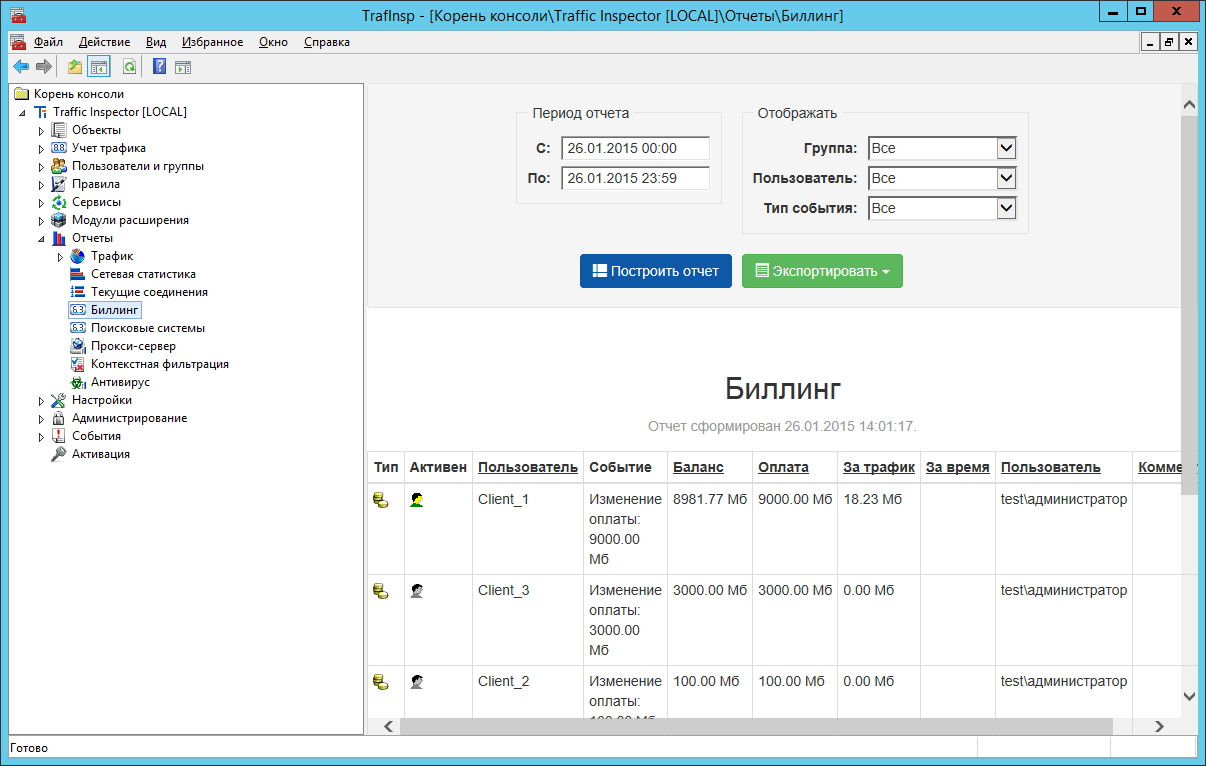The height and width of the screenshot is (766, 1206).
Task: Sort by the Оплата column header
Action: 783,467
